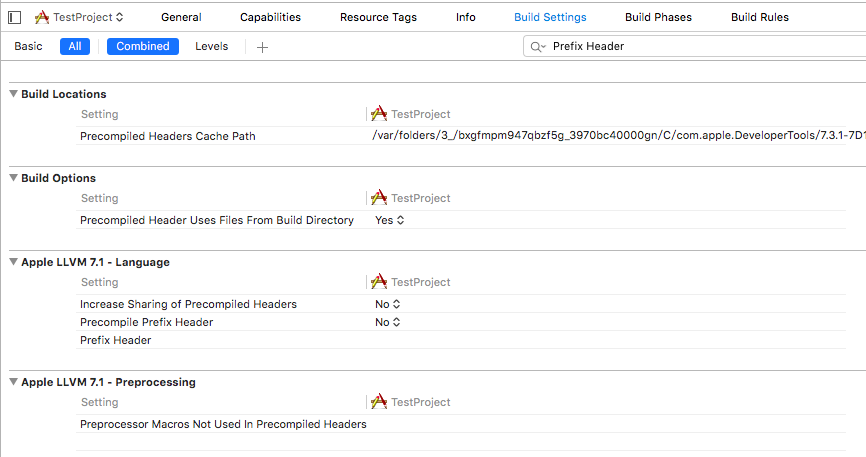Click TestProject icon in Preprocessing column
Image resolution: width=866 pixels, height=457 pixels.
pos(379,402)
